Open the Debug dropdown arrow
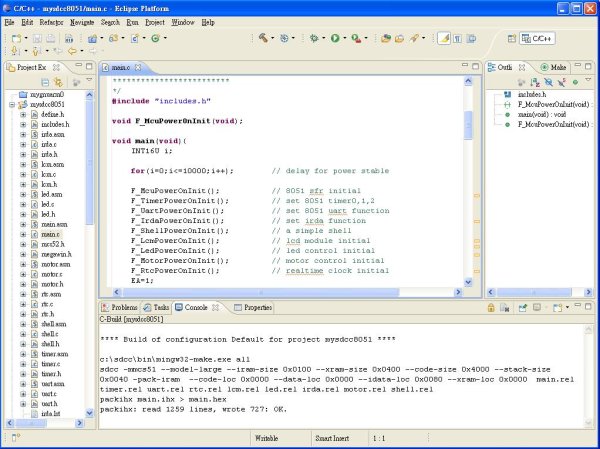Screen dimensions: 600x449 [324, 38]
